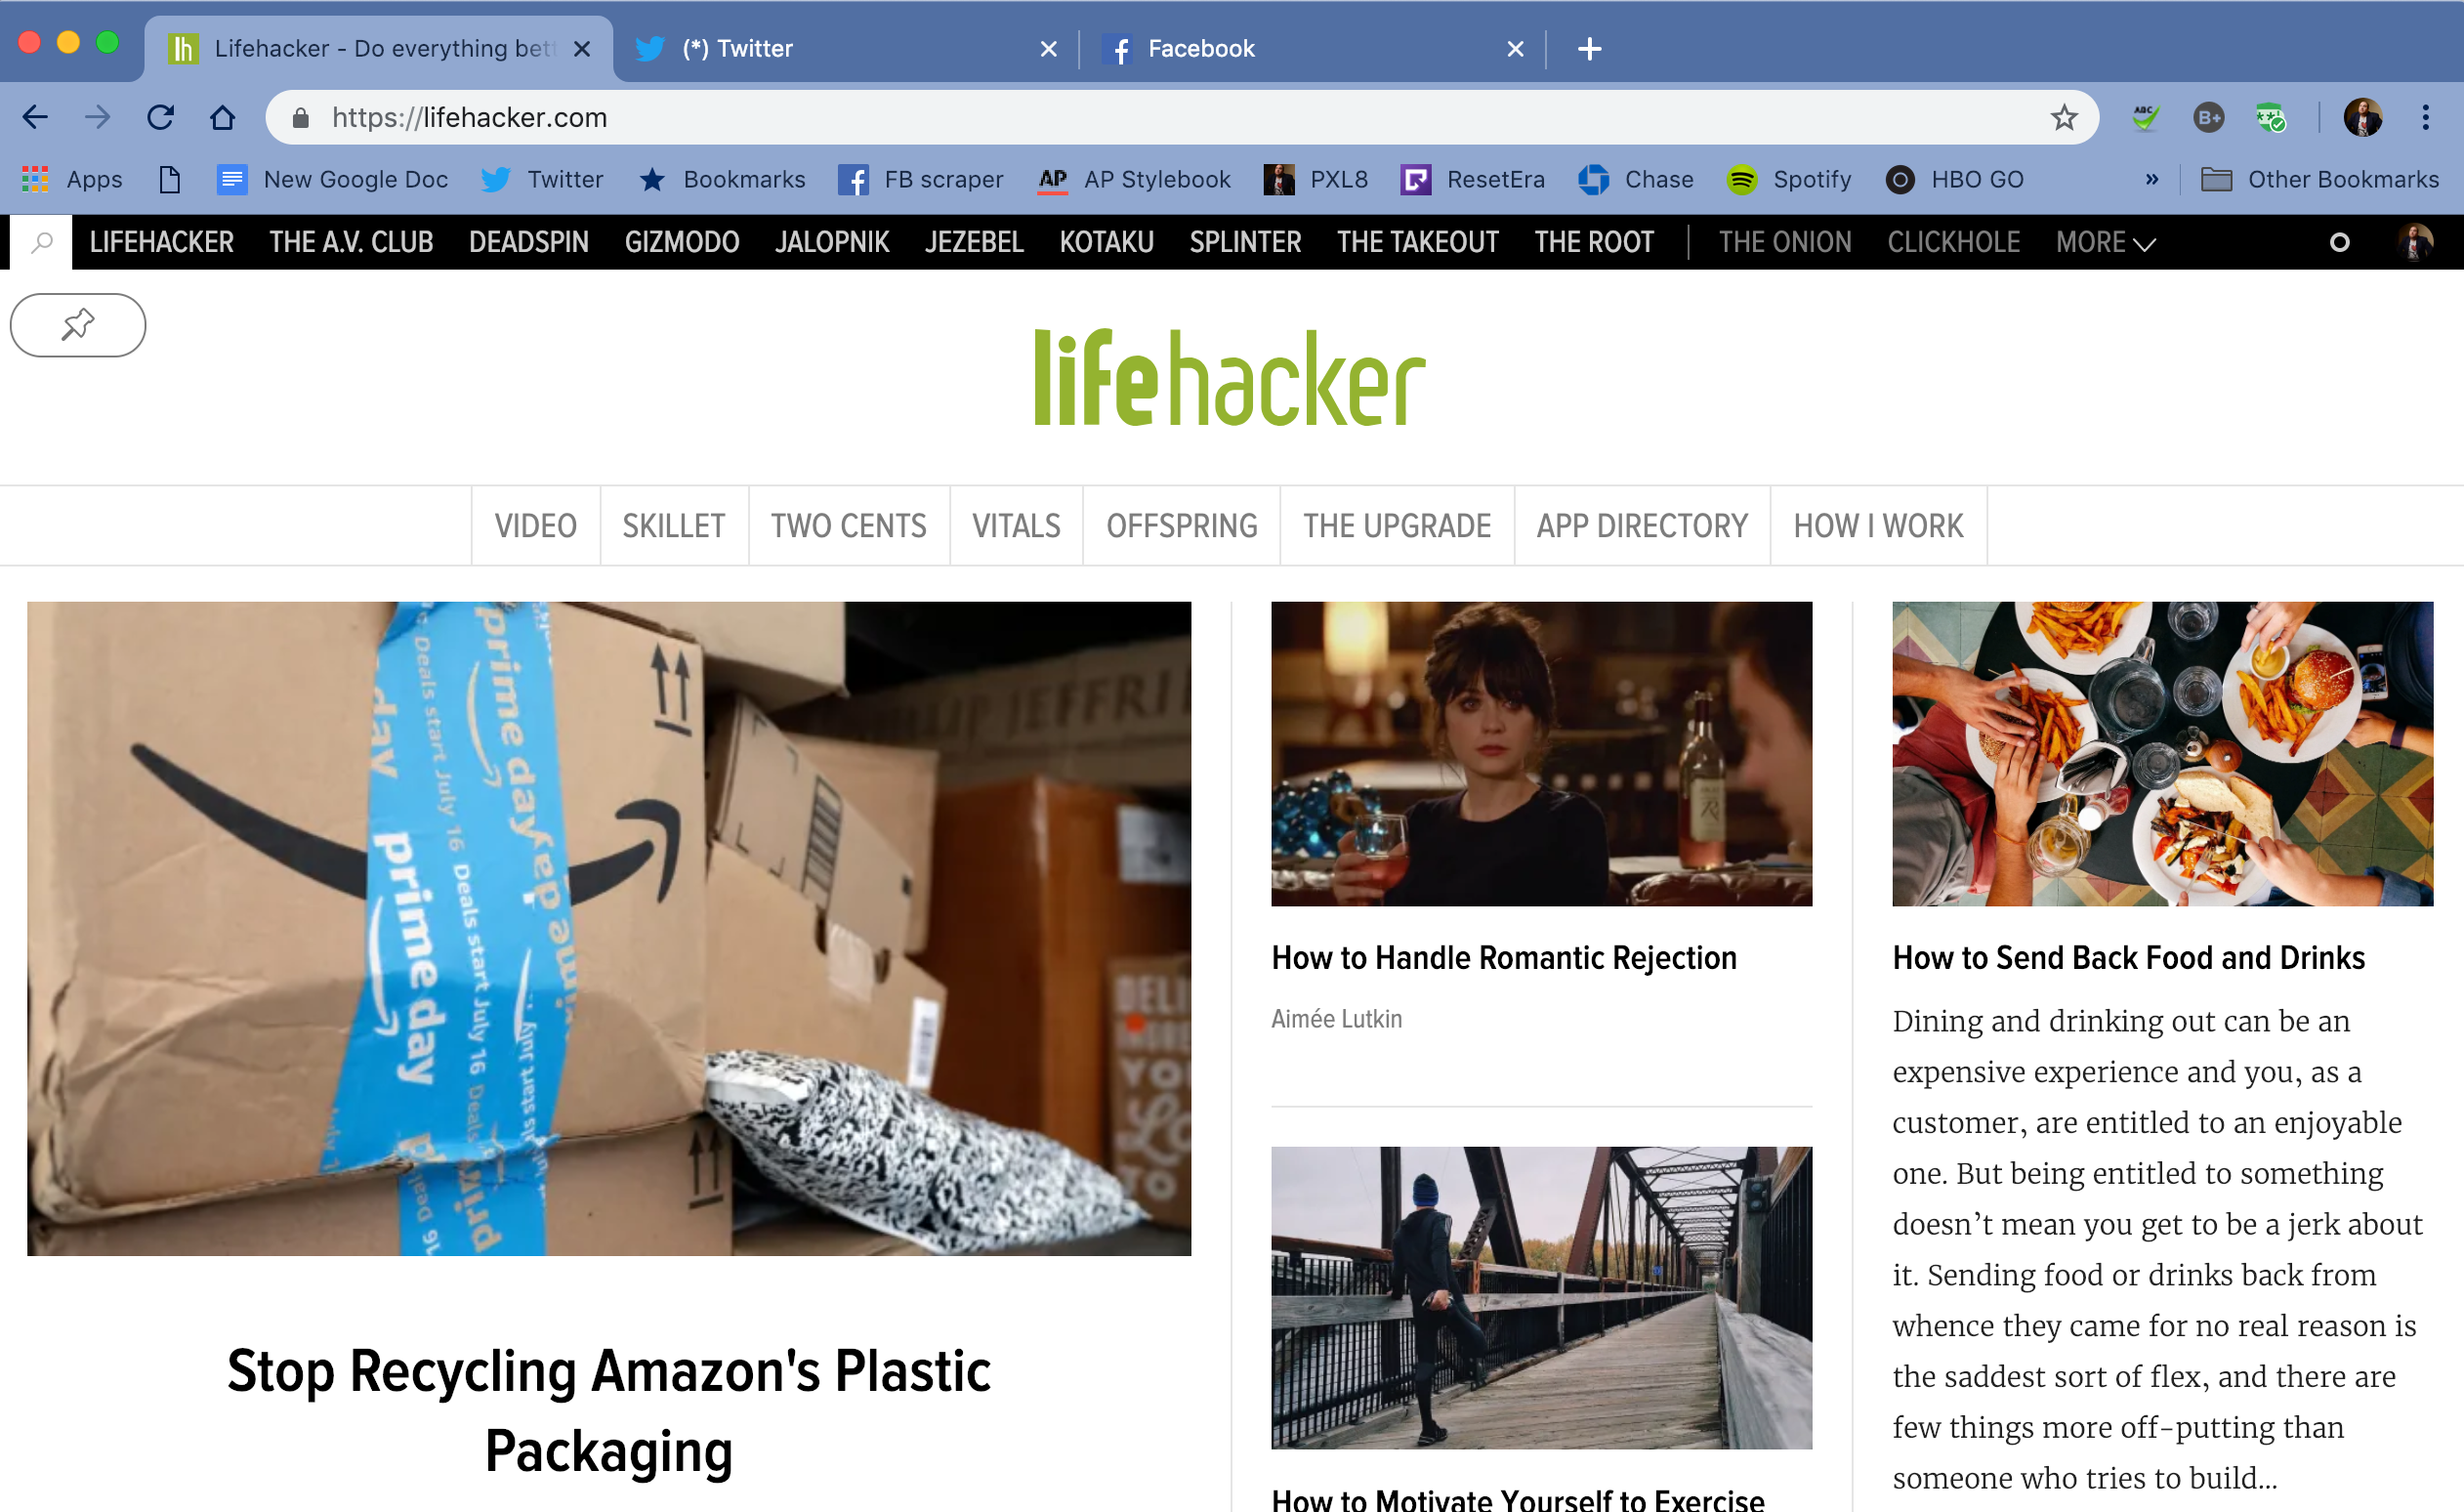Open the Amazon packaging article image
This screenshot has width=2464, height=1512.
pos(609,928)
